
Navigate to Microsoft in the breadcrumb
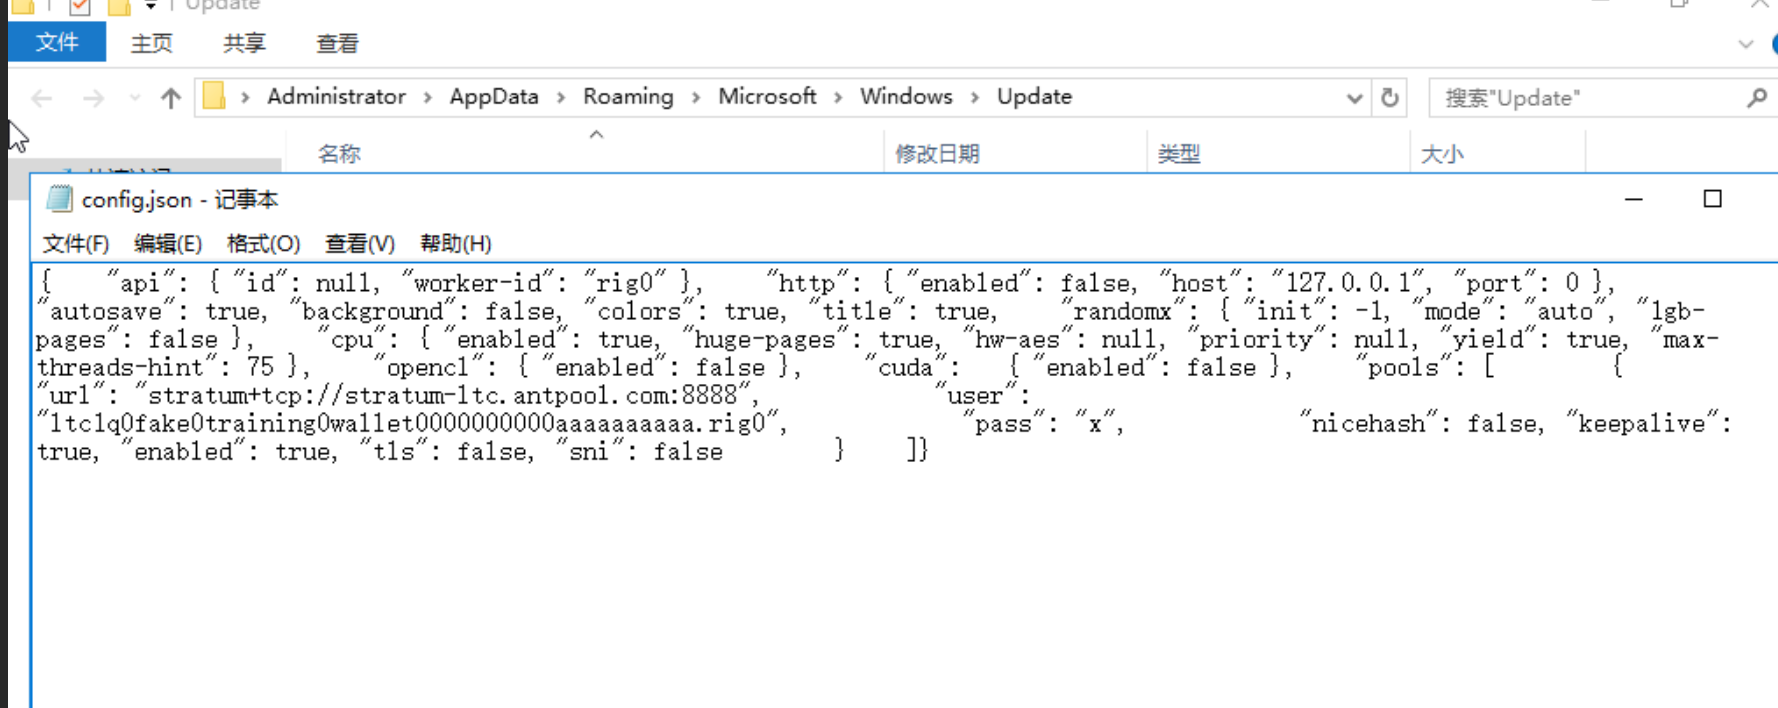(767, 96)
